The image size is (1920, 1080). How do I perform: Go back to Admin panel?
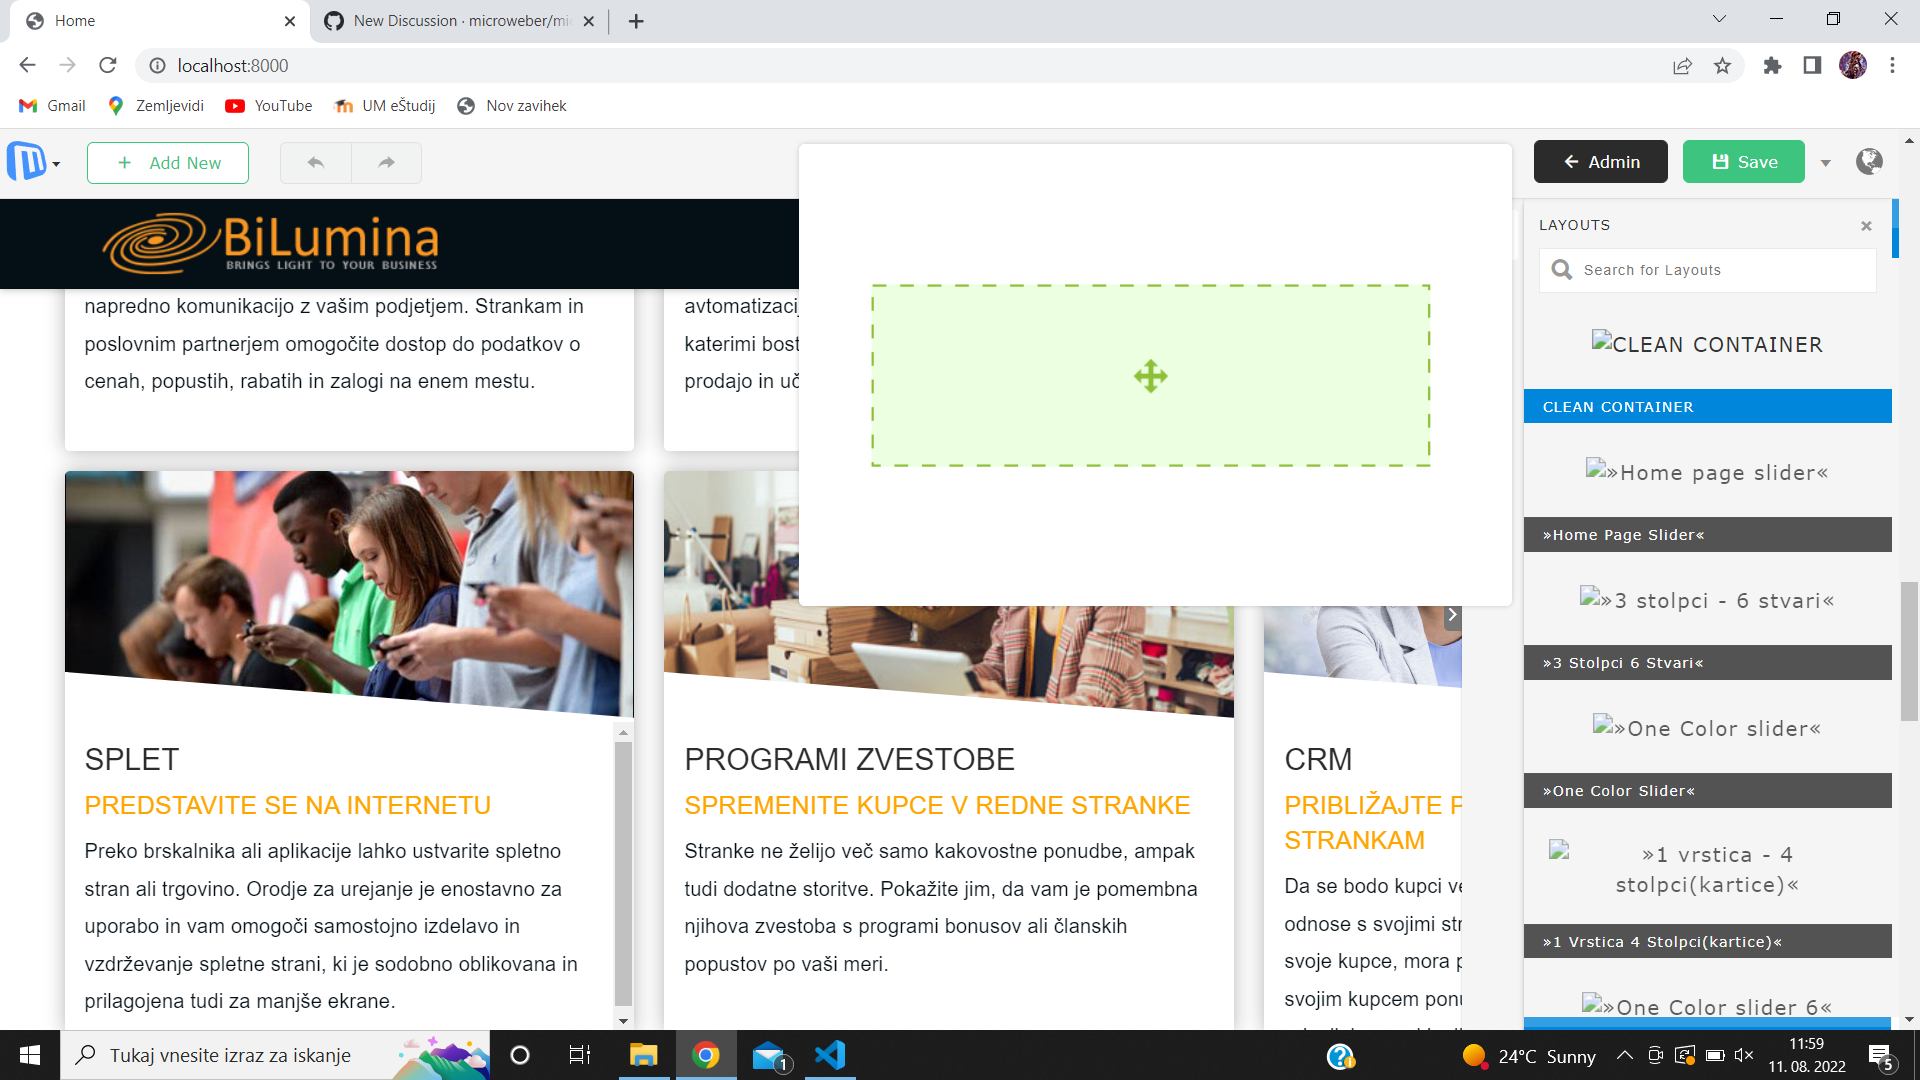pyautogui.click(x=1601, y=162)
